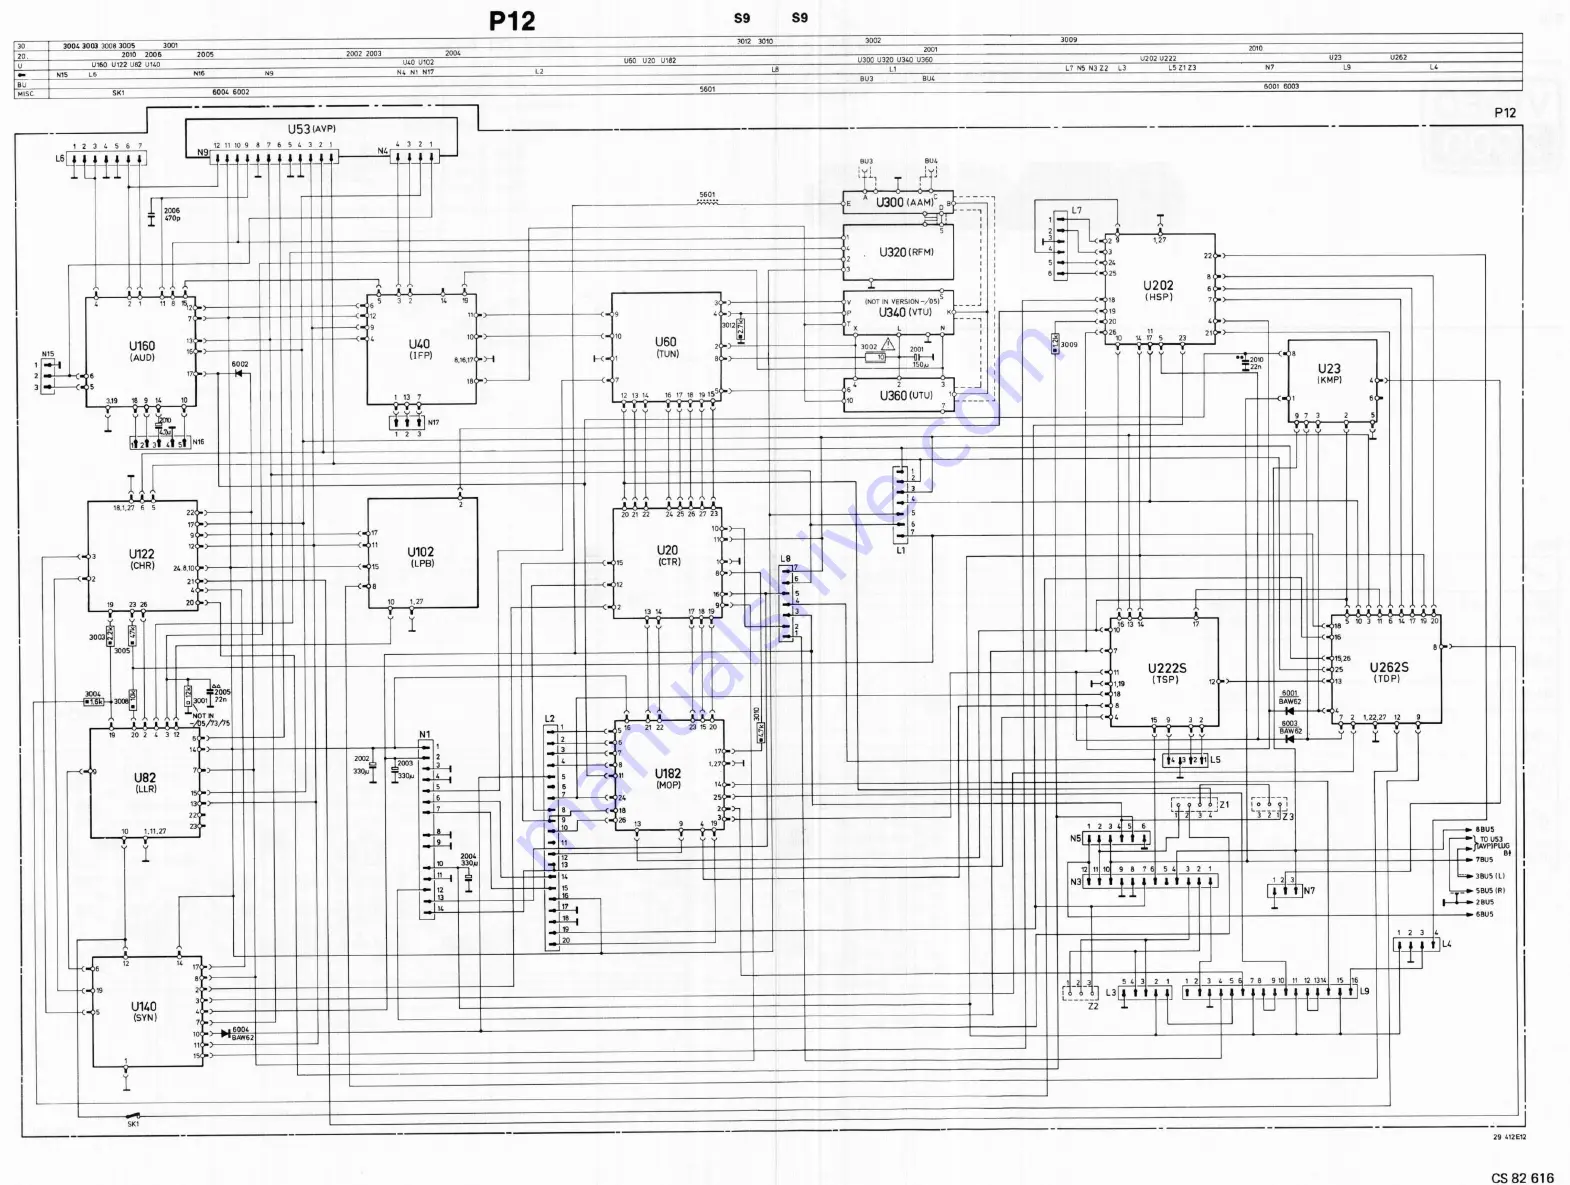Click the SK1 switch symbol
1570x1185 pixels.
132,1115
